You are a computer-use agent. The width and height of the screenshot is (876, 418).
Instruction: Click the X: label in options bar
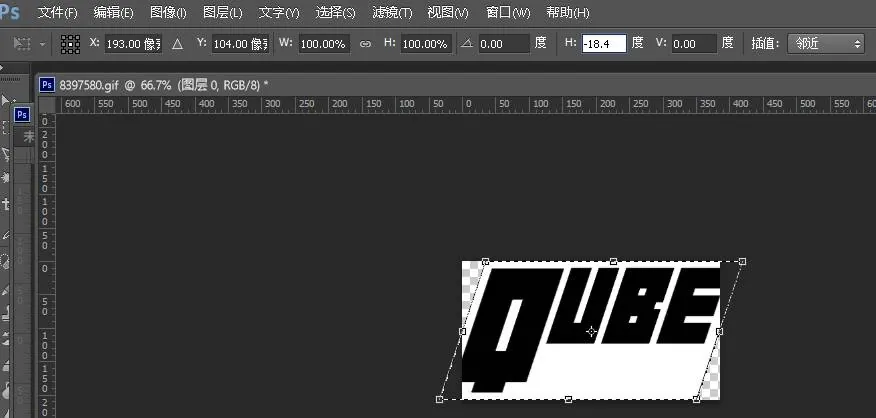coord(94,42)
